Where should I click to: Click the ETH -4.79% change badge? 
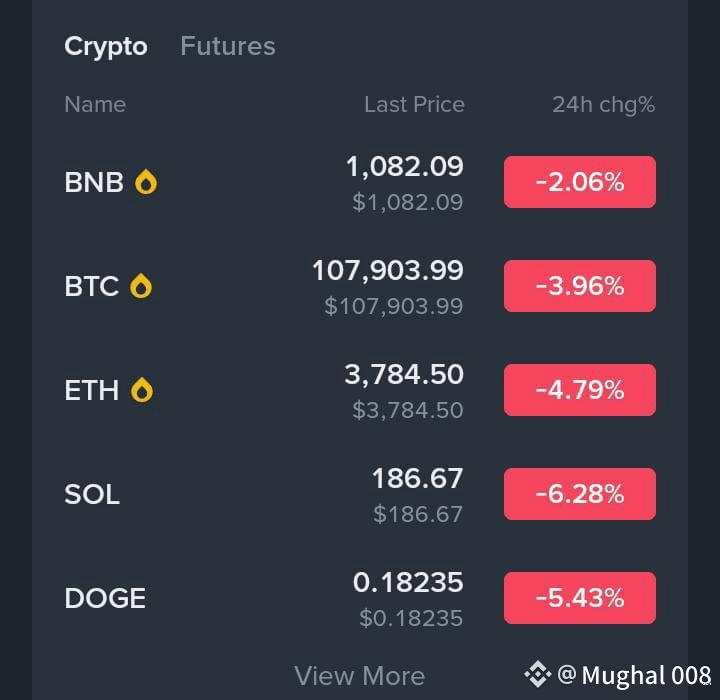coord(579,390)
